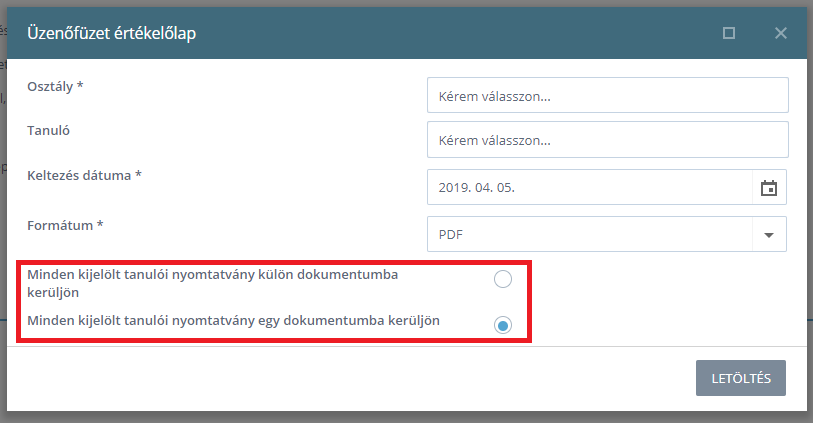This screenshot has height=423, width=813.
Task: Click the Tanuló field label
Action: [48, 131]
